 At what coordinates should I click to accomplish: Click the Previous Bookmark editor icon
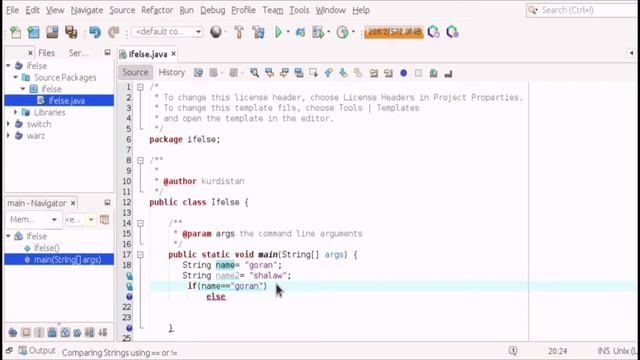(329, 73)
